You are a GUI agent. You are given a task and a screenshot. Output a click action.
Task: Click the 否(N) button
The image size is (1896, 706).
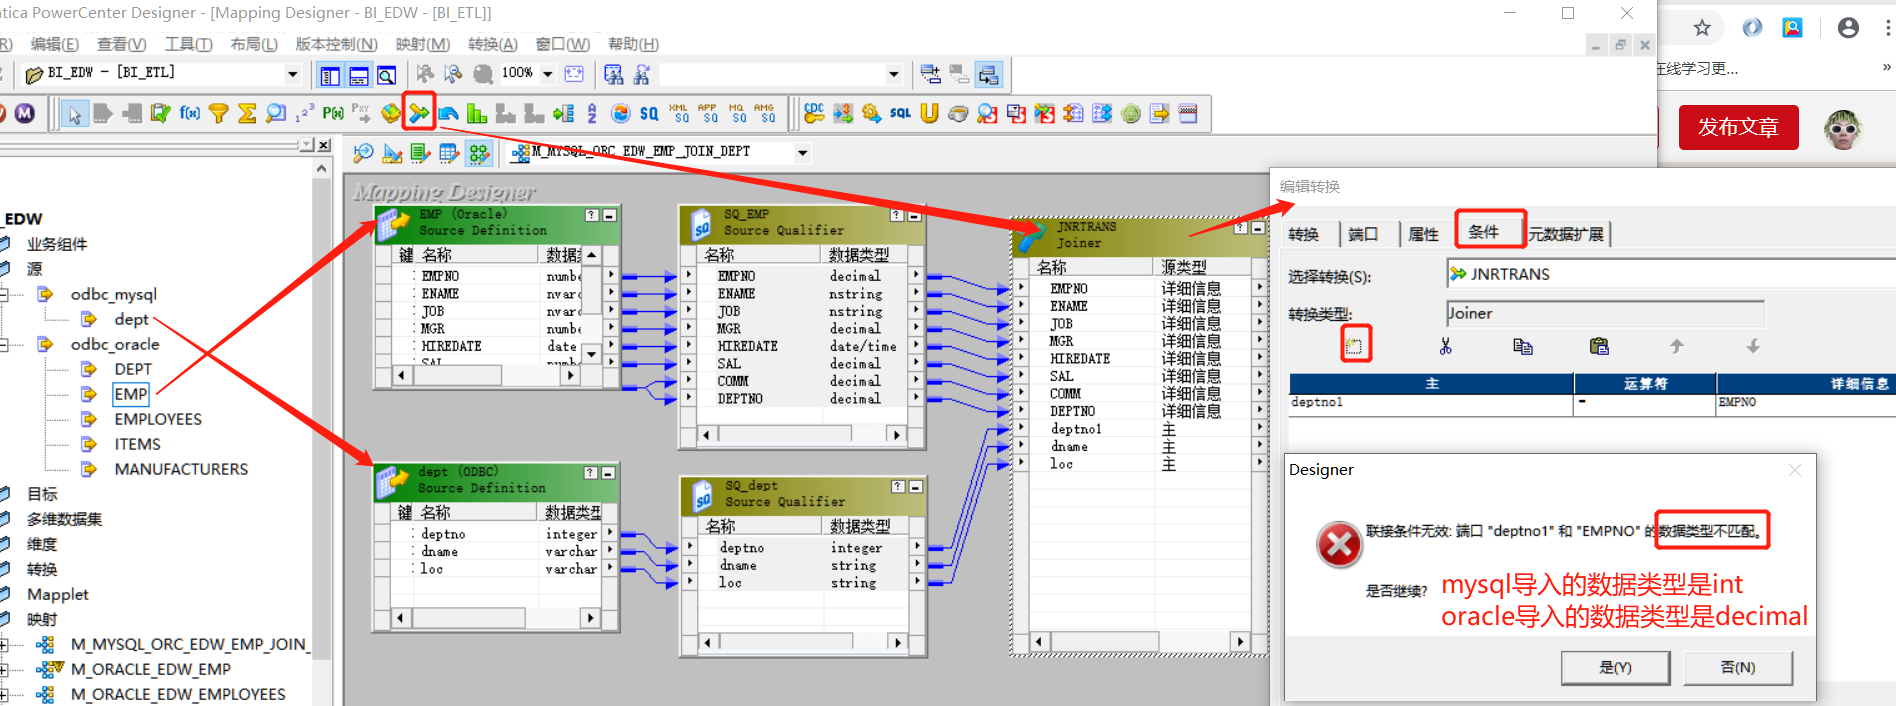pos(1738,667)
